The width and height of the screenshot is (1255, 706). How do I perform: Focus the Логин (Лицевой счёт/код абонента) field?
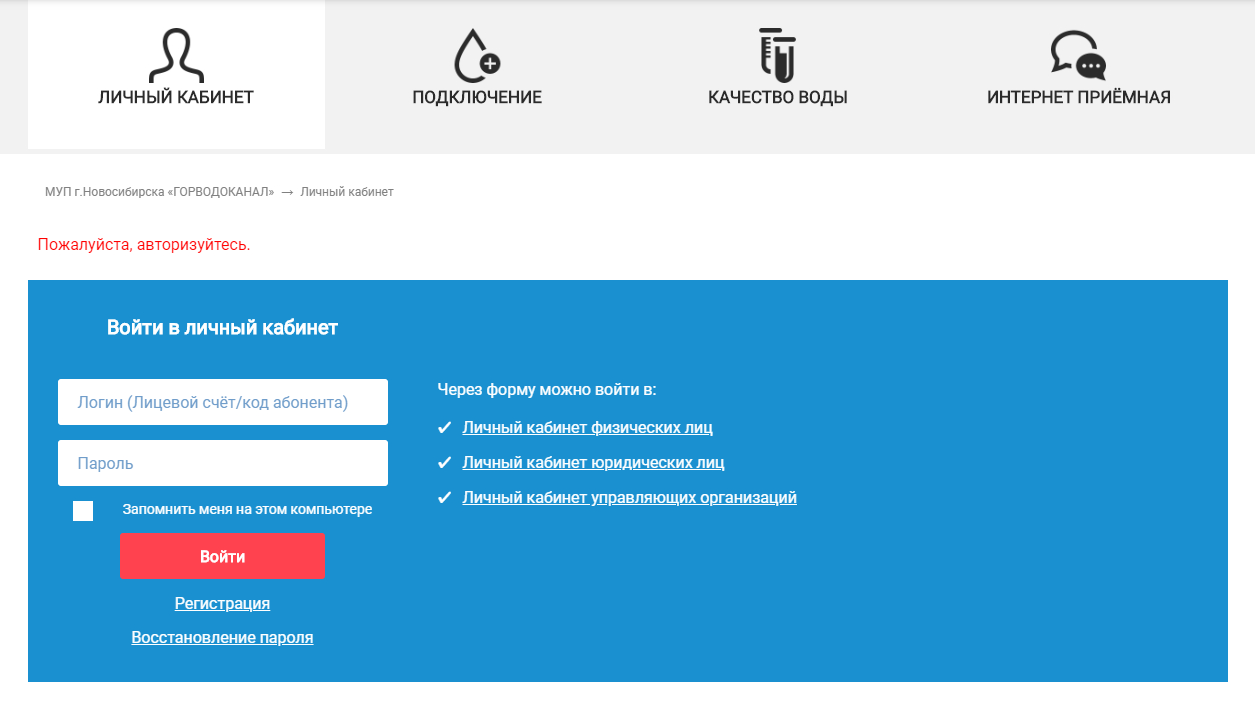tap(223, 402)
